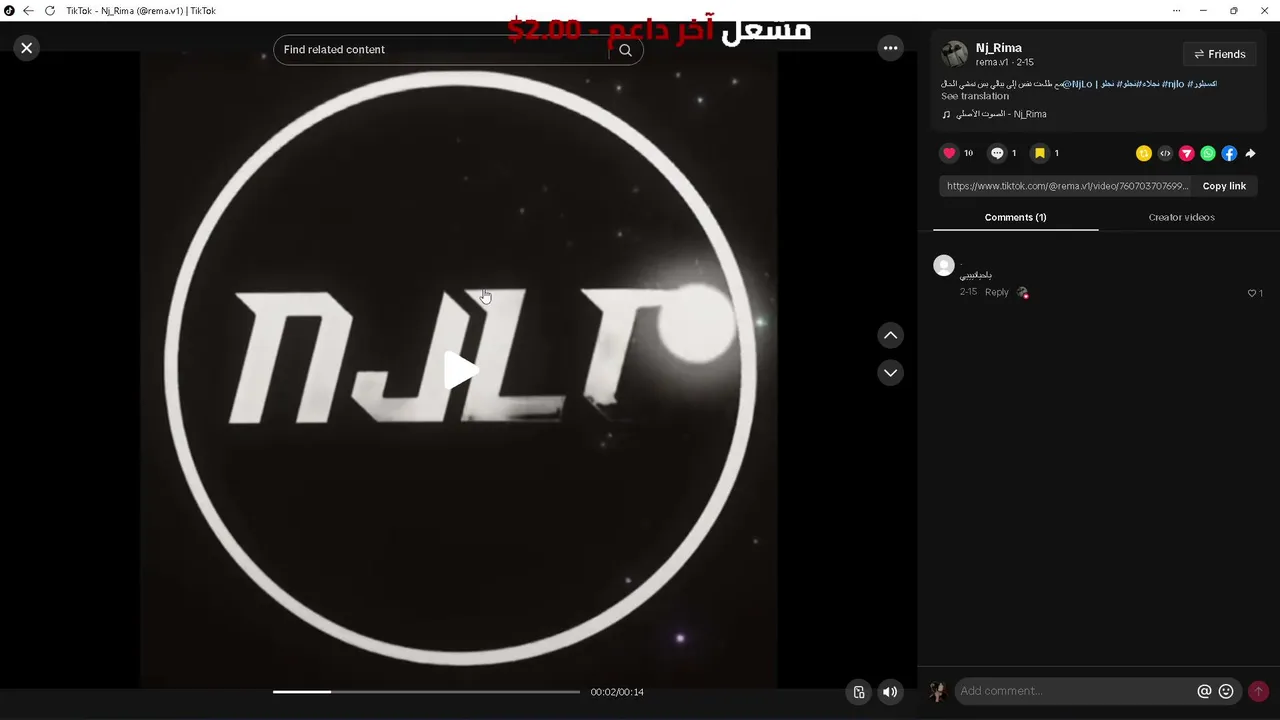This screenshot has height=720, width=1280.
Task: Unlike the video with the heart icon
Action: (949, 153)
